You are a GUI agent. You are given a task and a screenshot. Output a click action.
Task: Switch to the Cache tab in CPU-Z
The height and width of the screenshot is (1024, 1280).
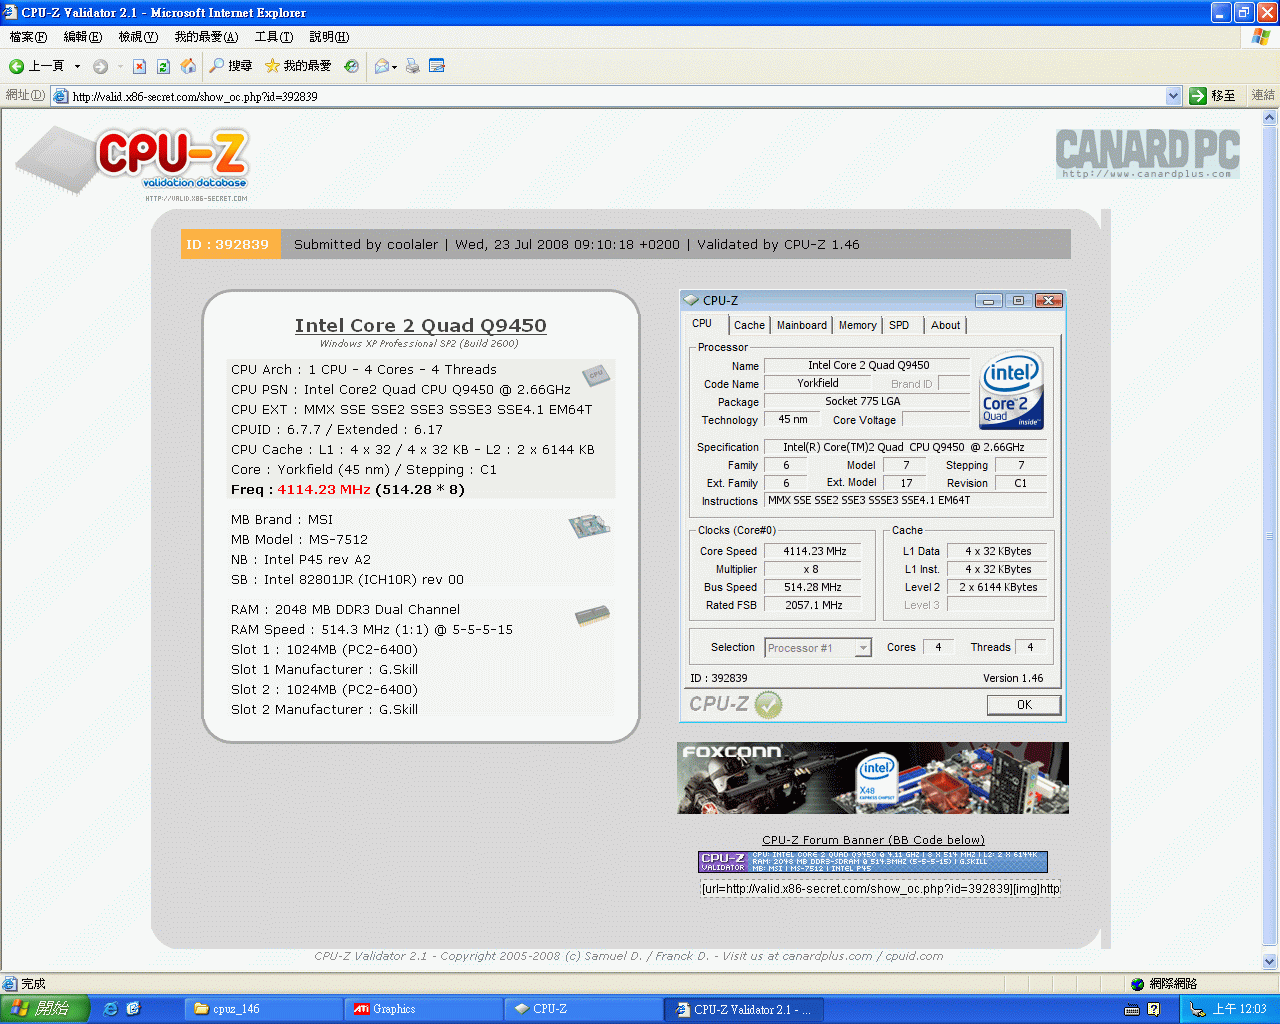click(749, 325)
